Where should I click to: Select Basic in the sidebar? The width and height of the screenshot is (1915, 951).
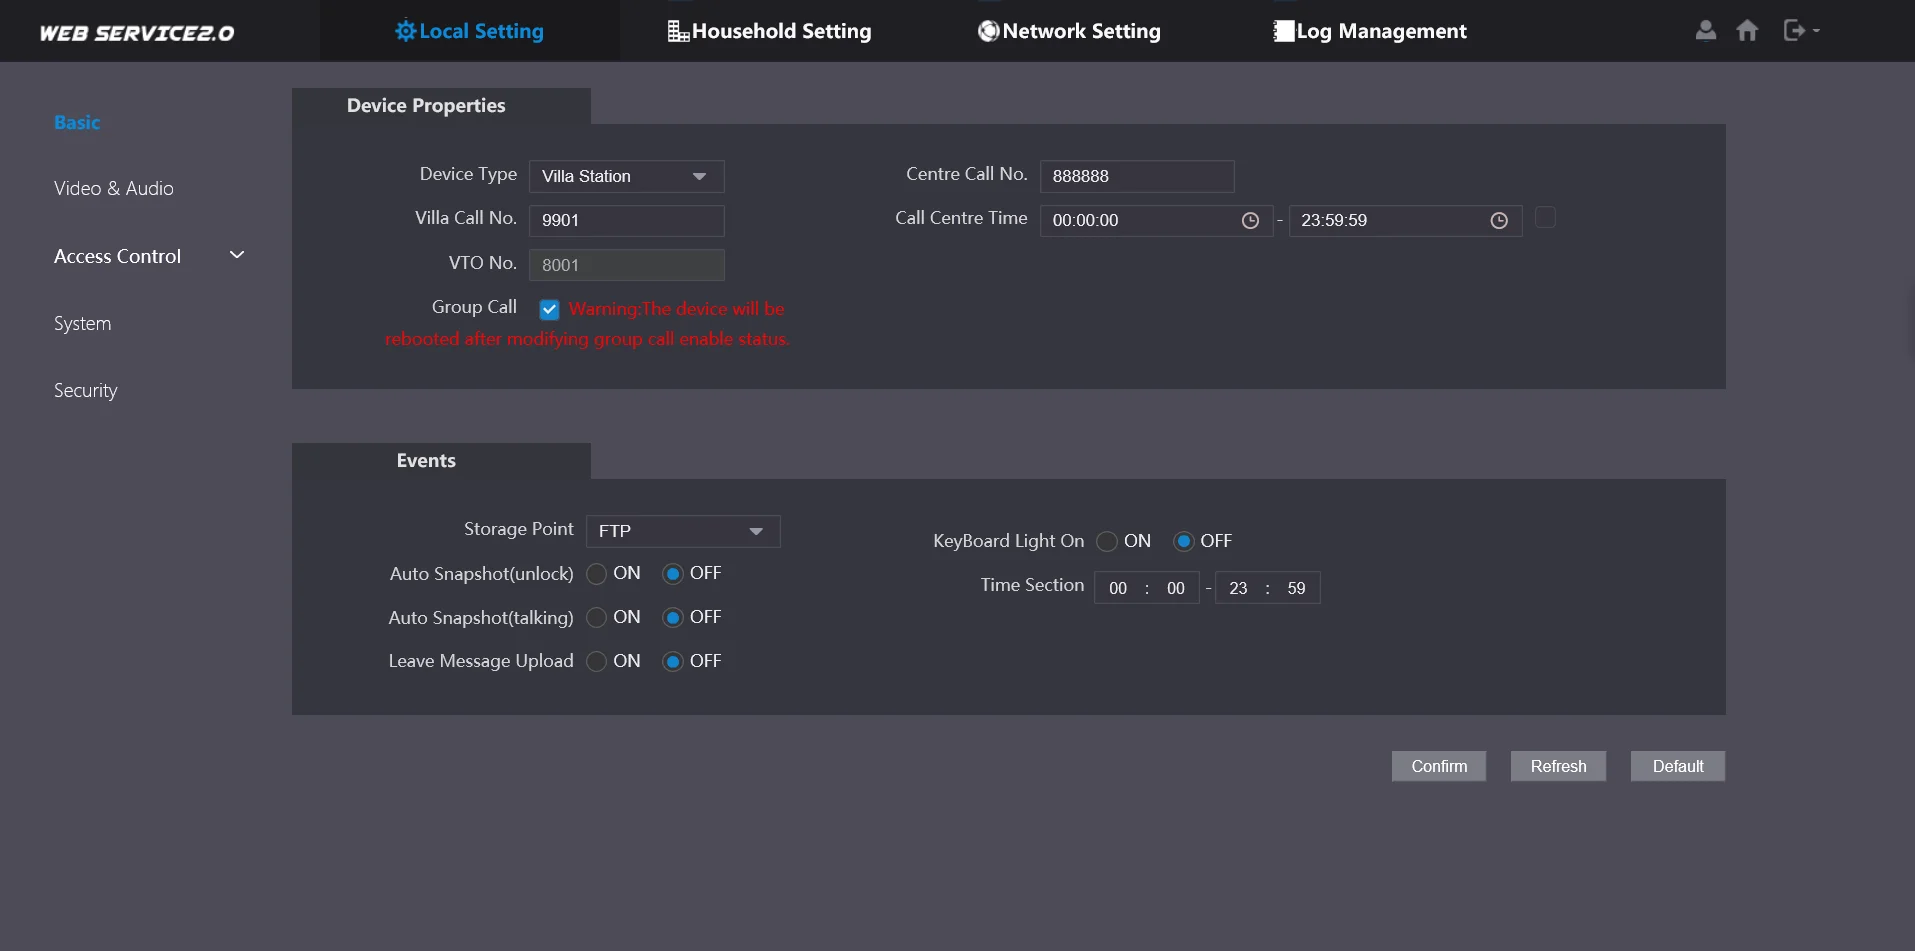(77, 123)
